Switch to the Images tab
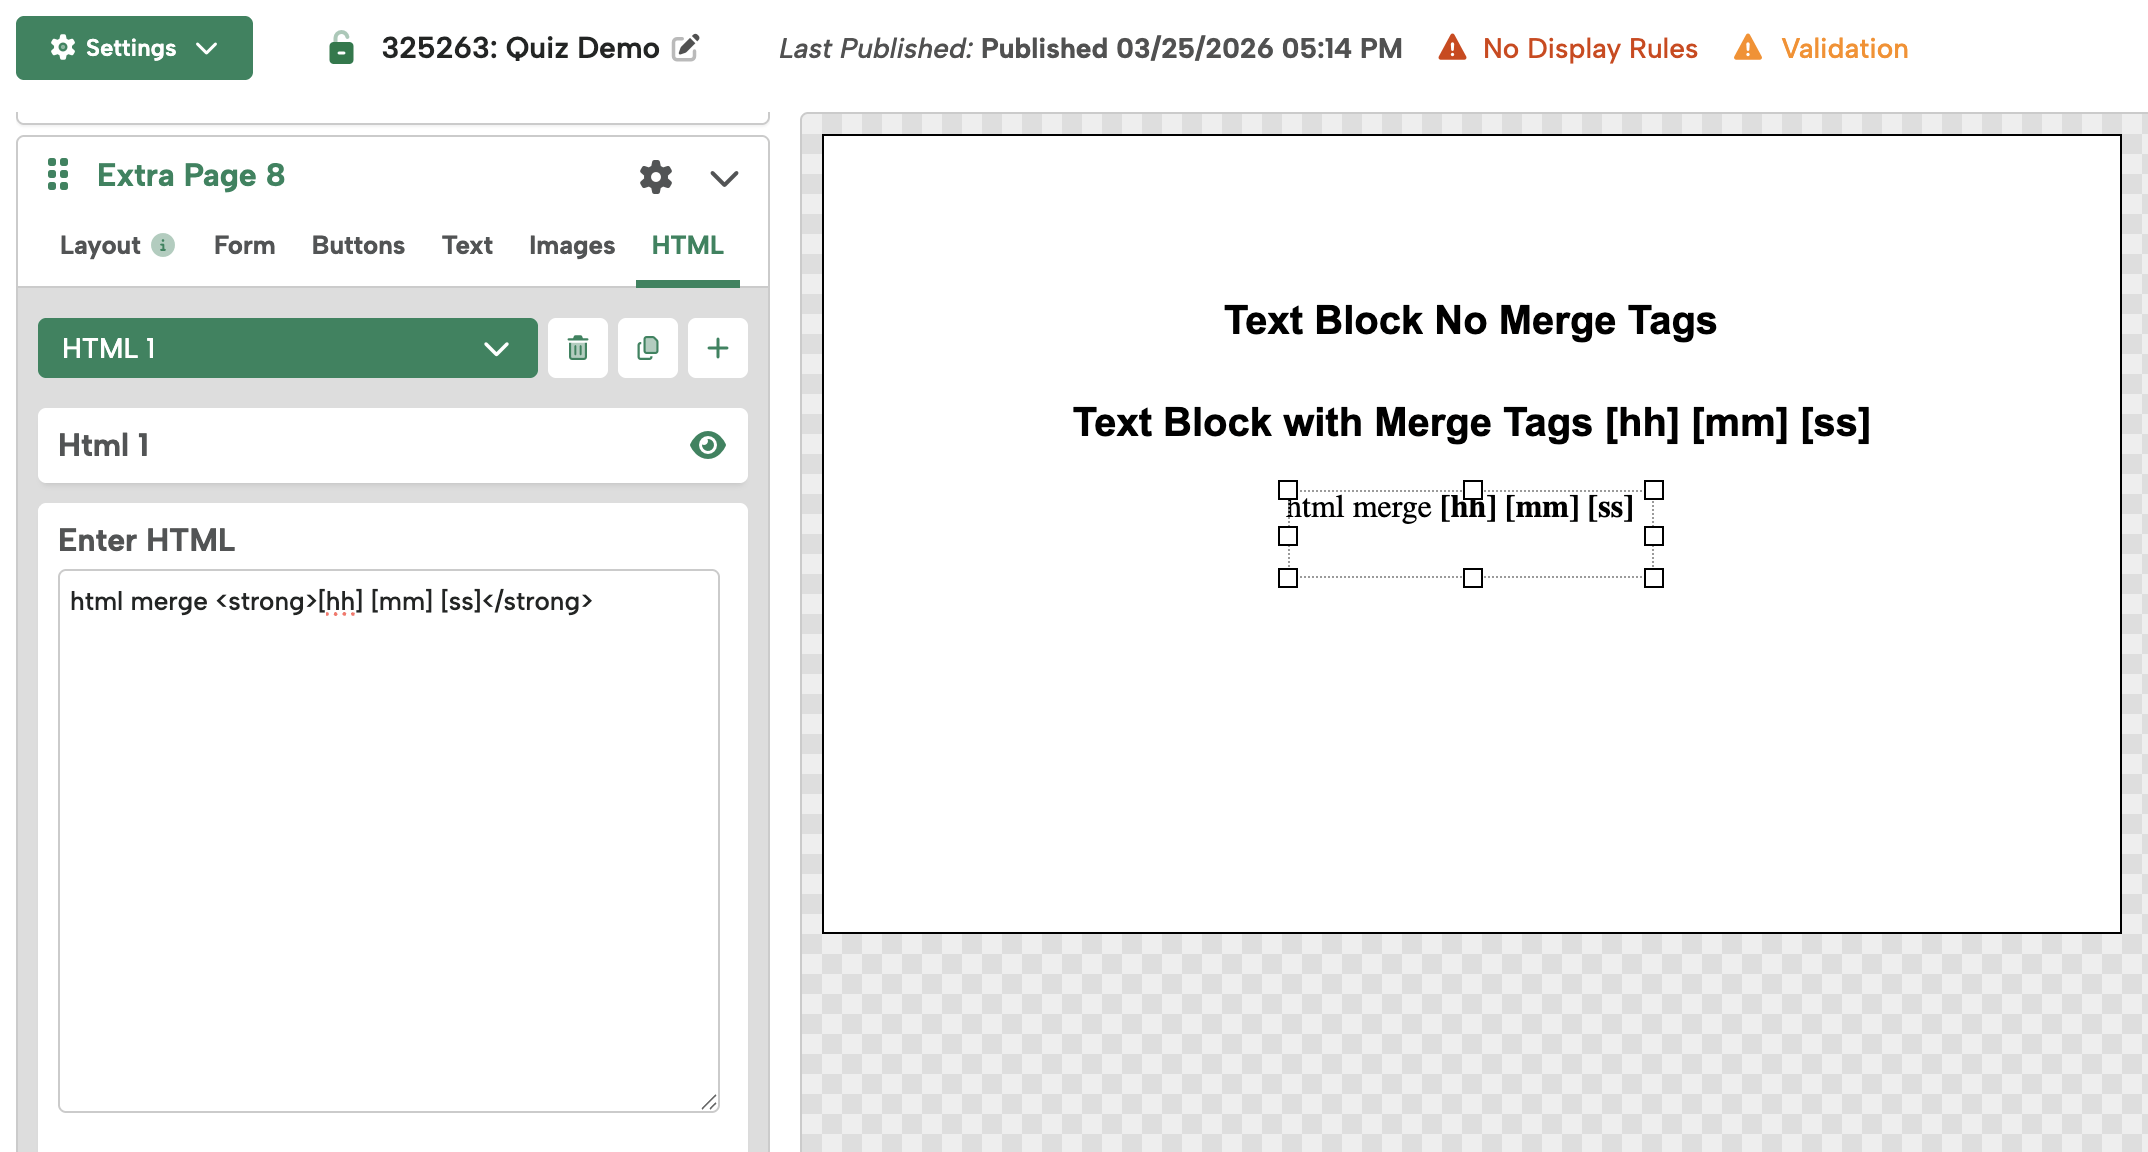The width and height of the screenshot is (2148, 1152). tap(571, 245)
